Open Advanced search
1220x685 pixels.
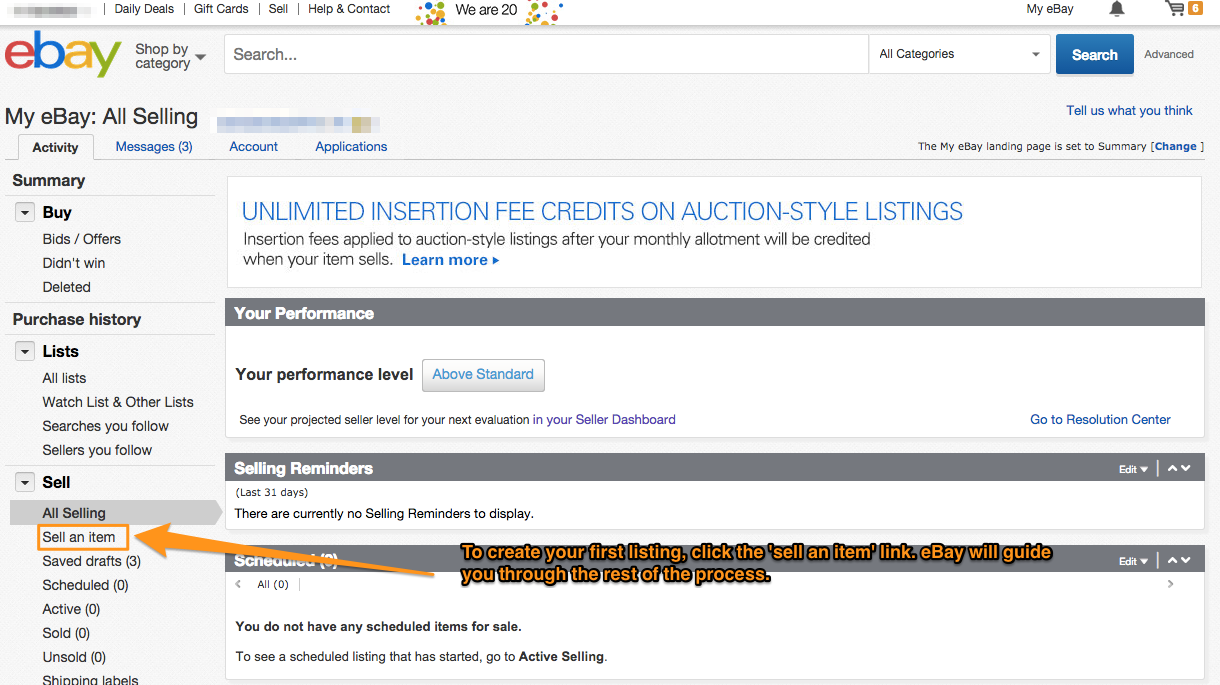click(1169, 54)
